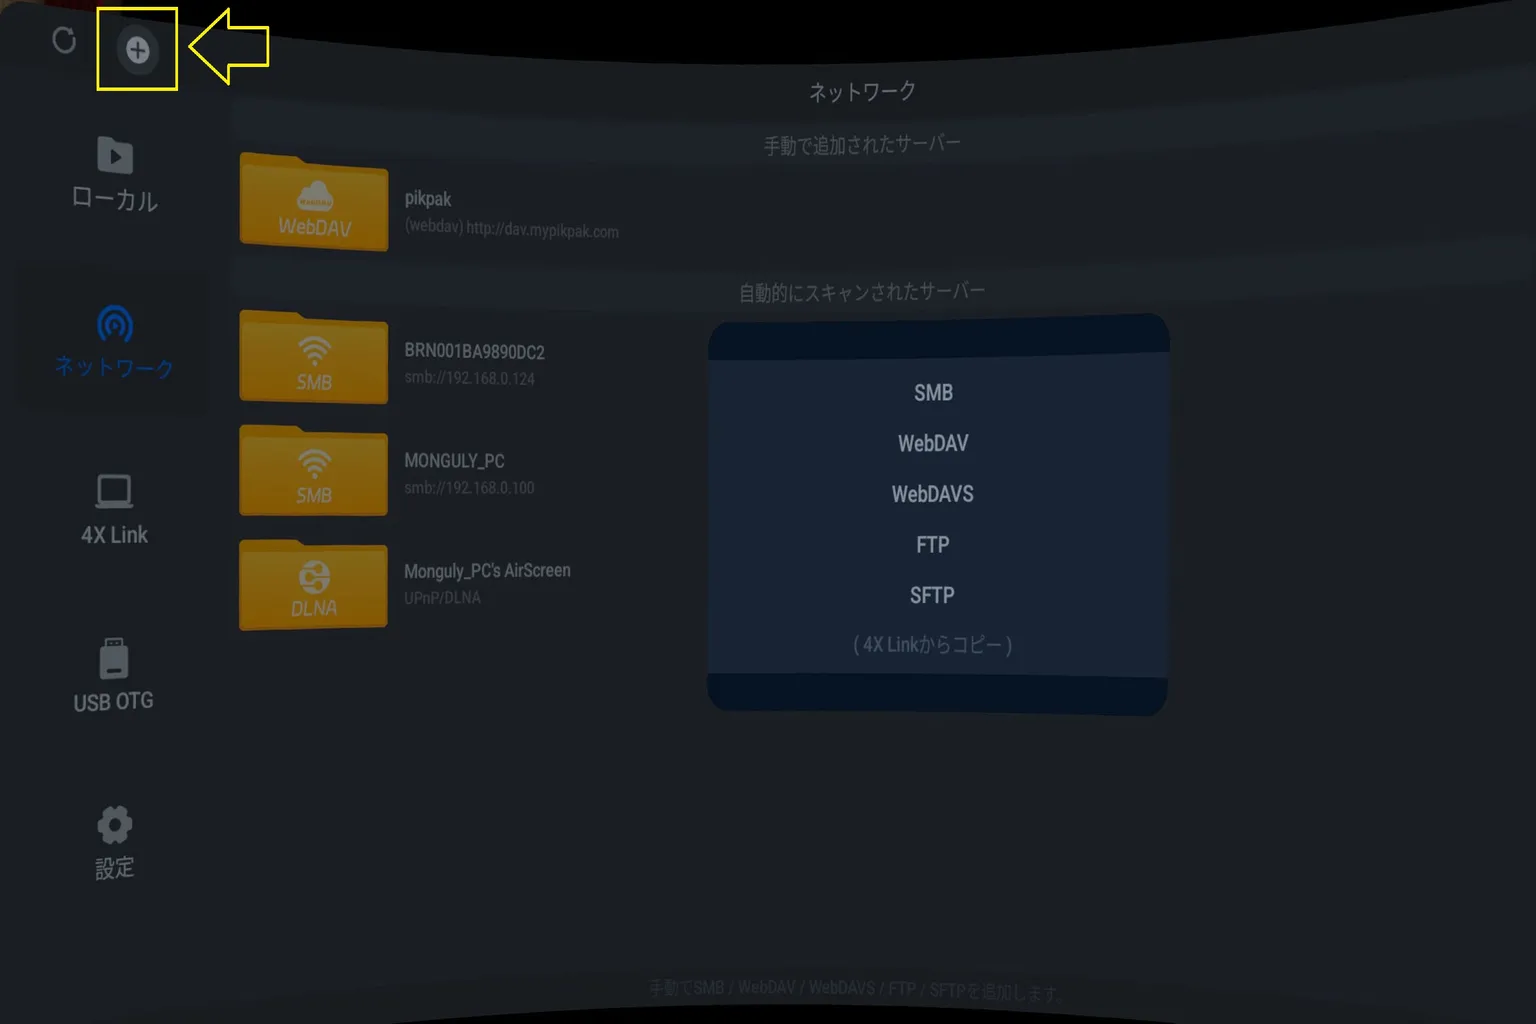Open the ローカル local files section
Image resolution: width=1536 pixels, height=1024 pixels.
point(114,175)
